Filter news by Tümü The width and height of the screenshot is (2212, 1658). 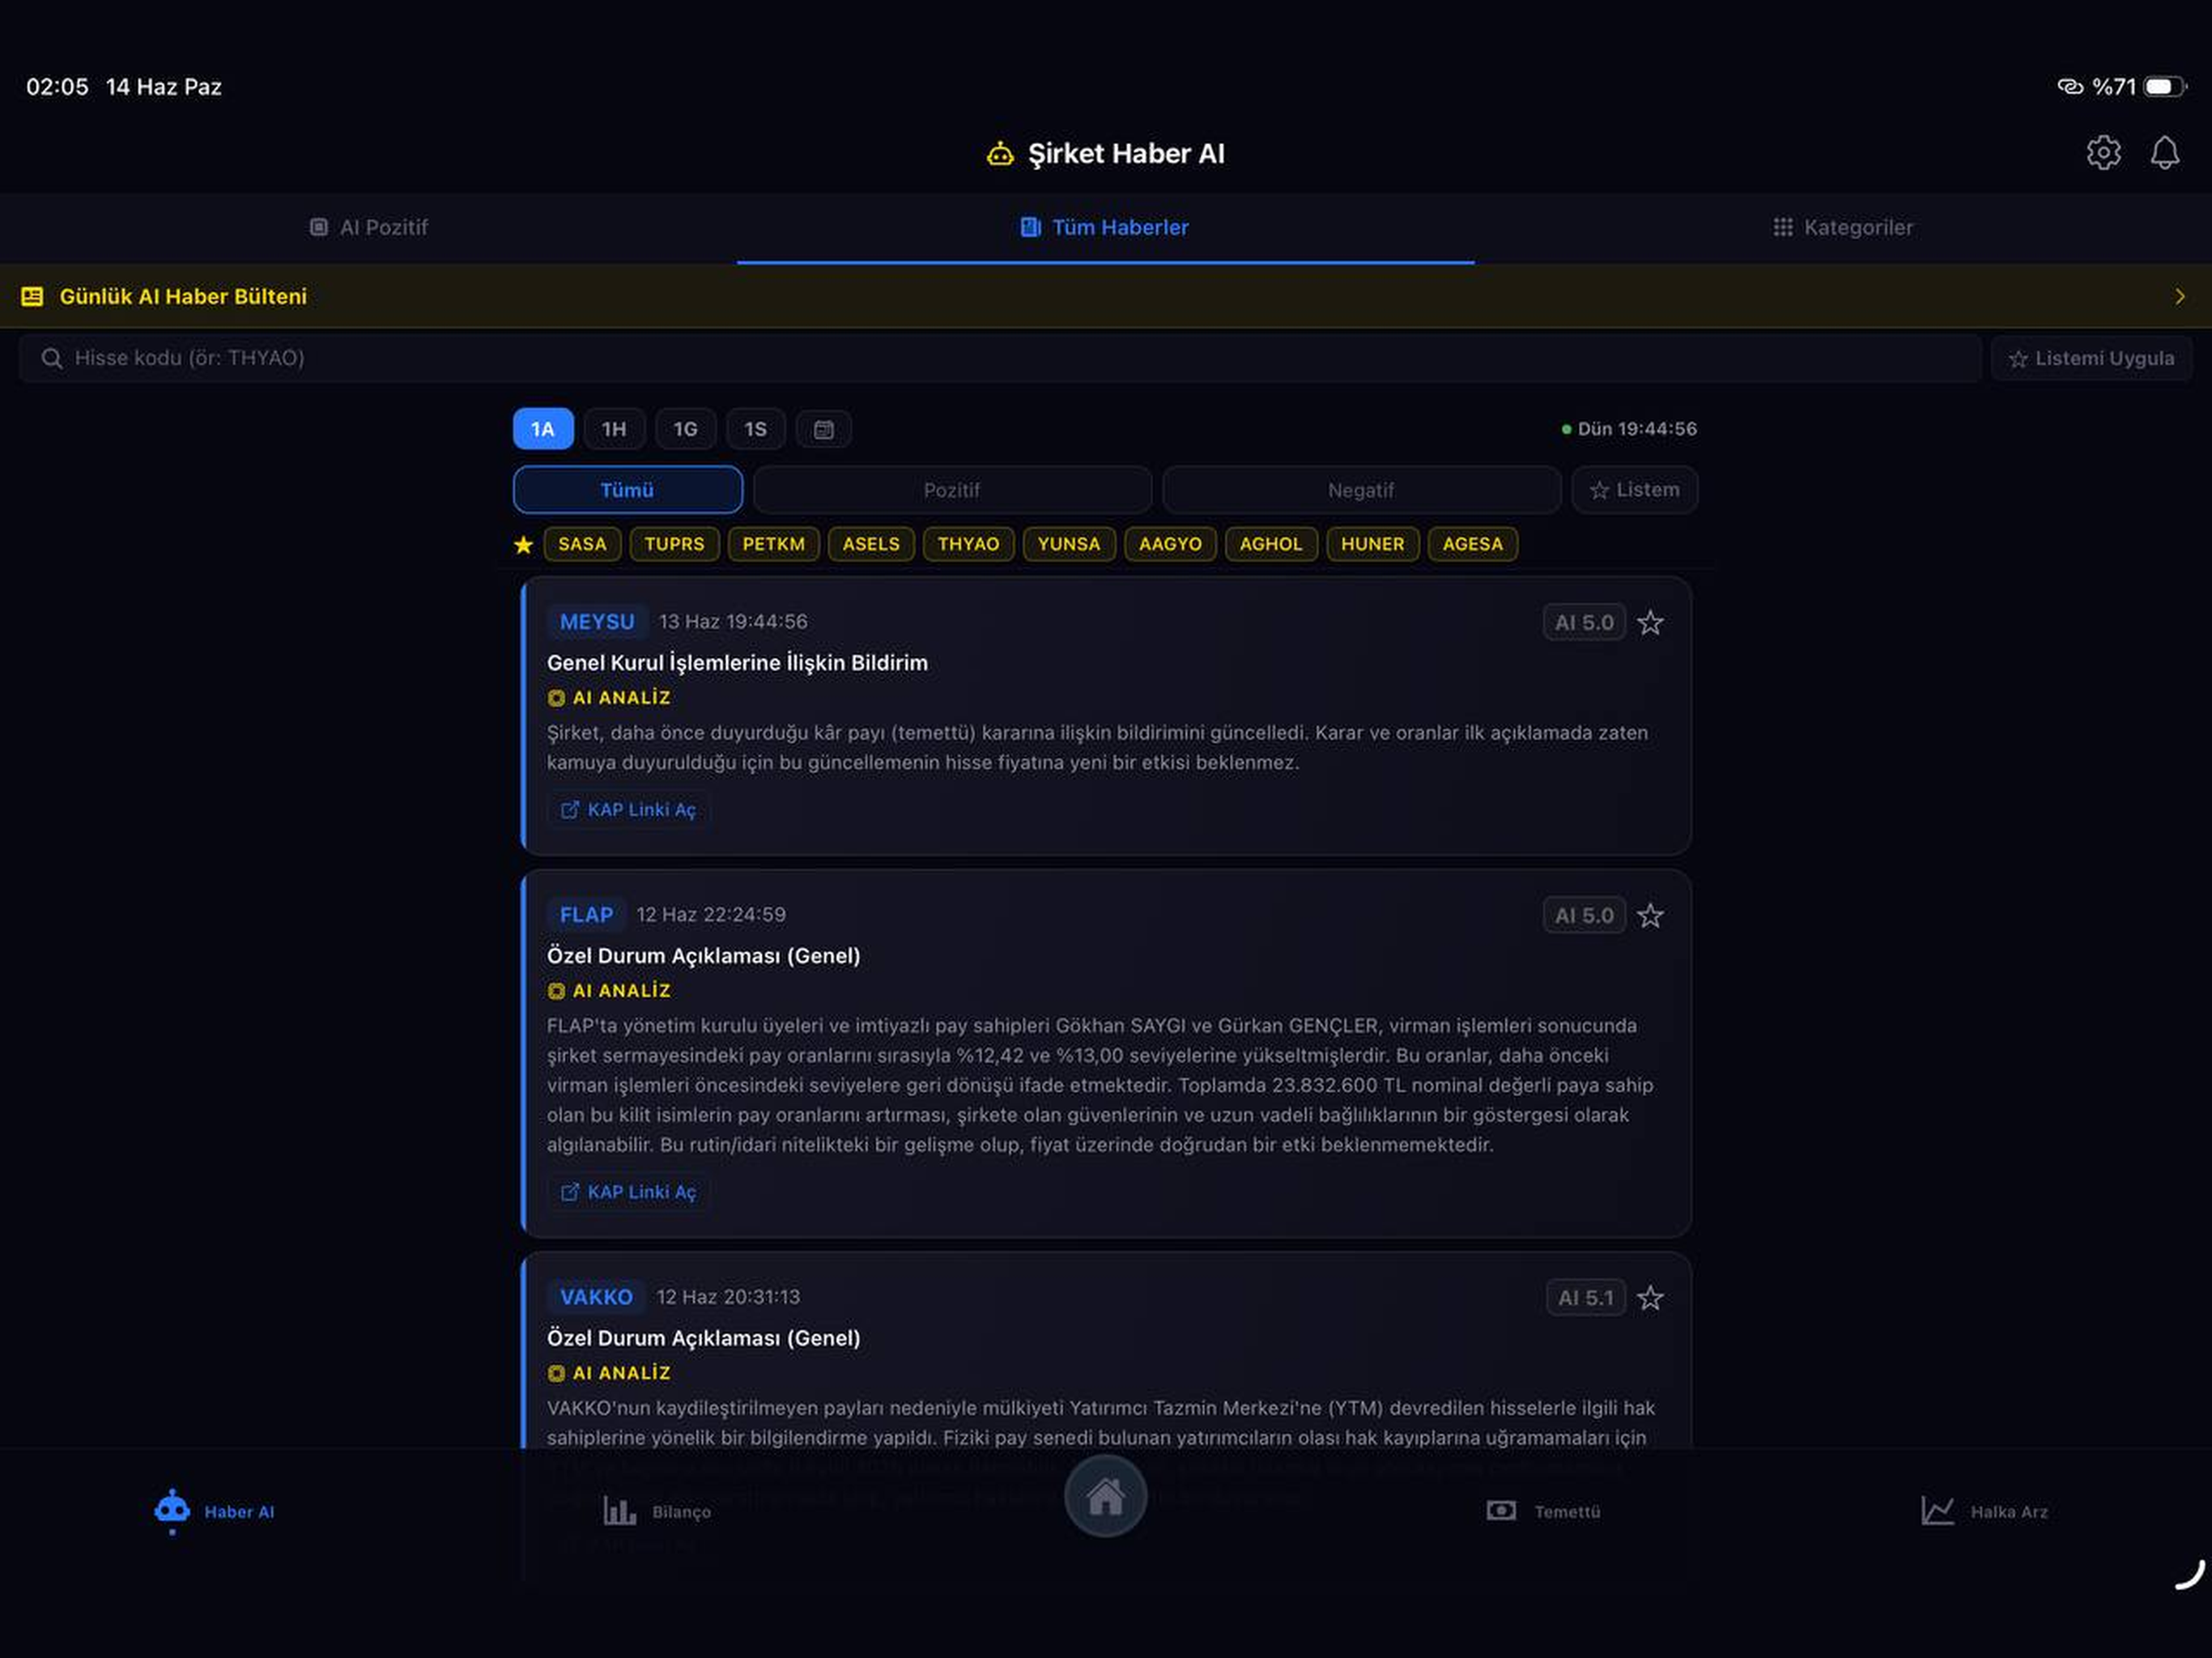[628, 490]
